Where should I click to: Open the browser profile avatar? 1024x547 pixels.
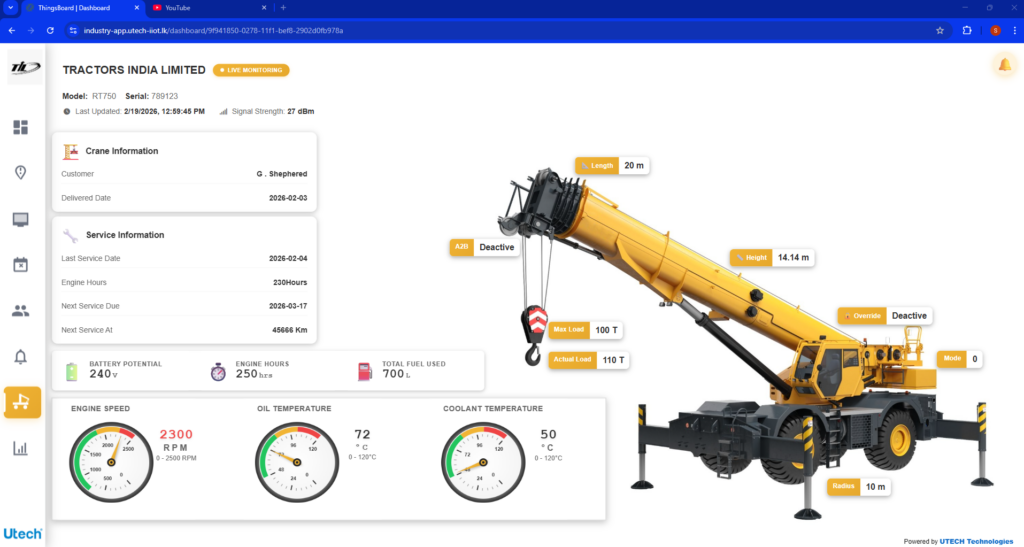(995, 31)
